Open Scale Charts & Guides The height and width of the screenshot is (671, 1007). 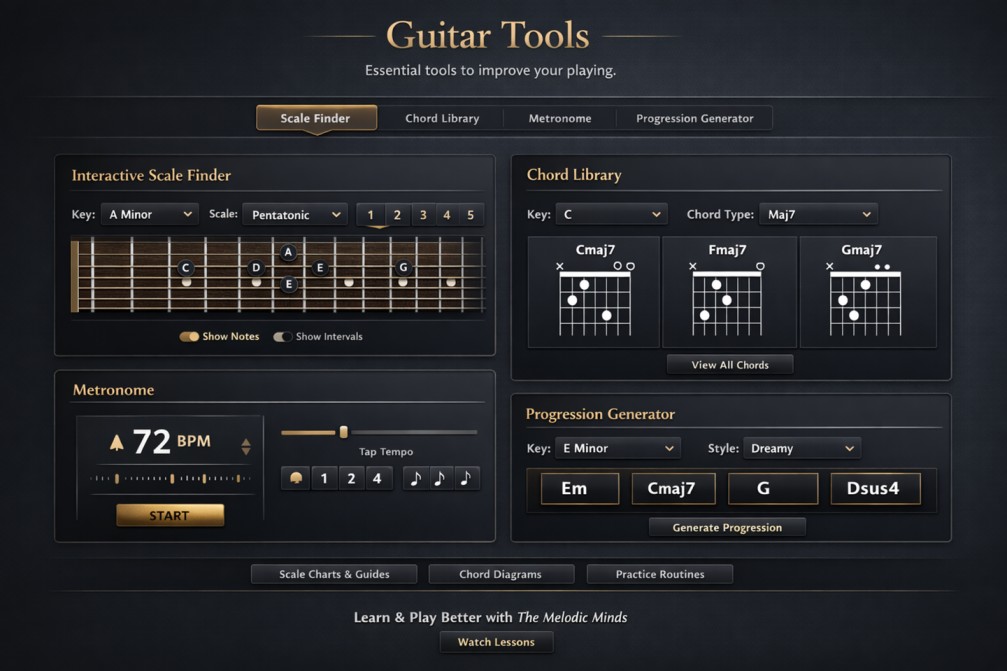(x=334, y=574)
